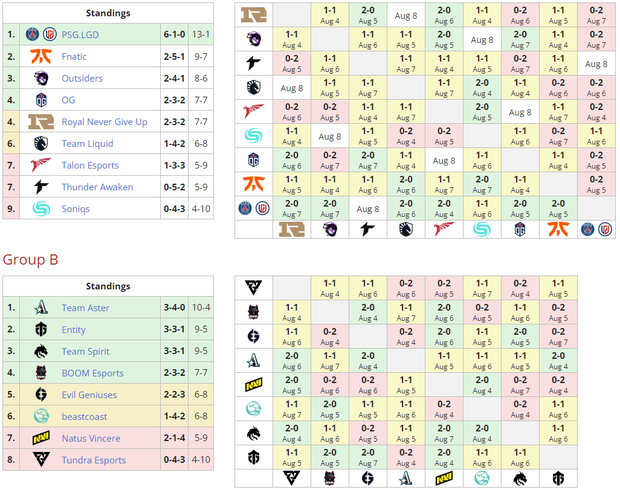The image size is (620, 490).
Task: Click Talon logo in Group A crosstable bottom row
Action: [x=444, y=229]
